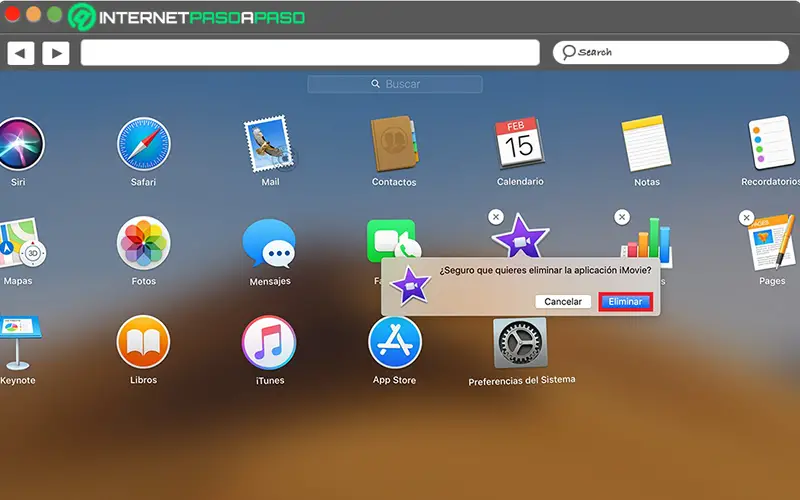Open Preferencias del Sistema

pos(520,342)
